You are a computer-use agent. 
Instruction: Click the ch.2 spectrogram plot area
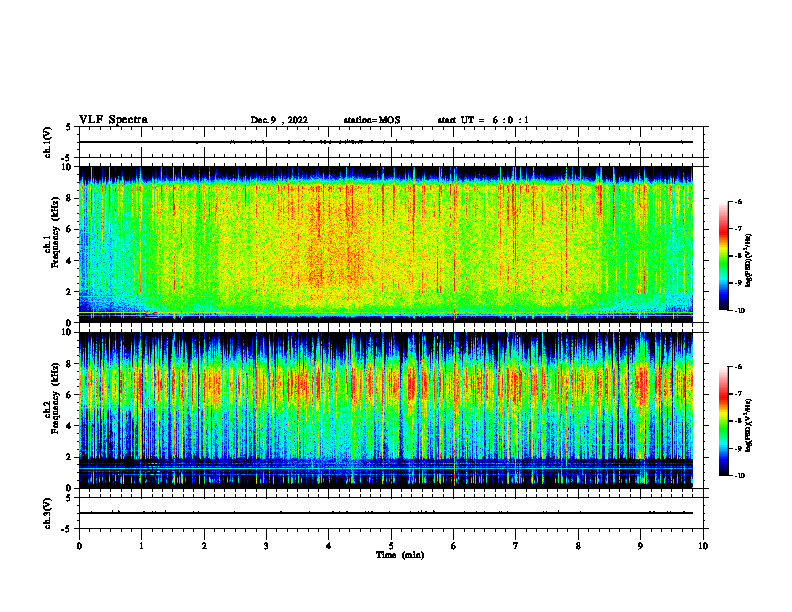(386, 410)
